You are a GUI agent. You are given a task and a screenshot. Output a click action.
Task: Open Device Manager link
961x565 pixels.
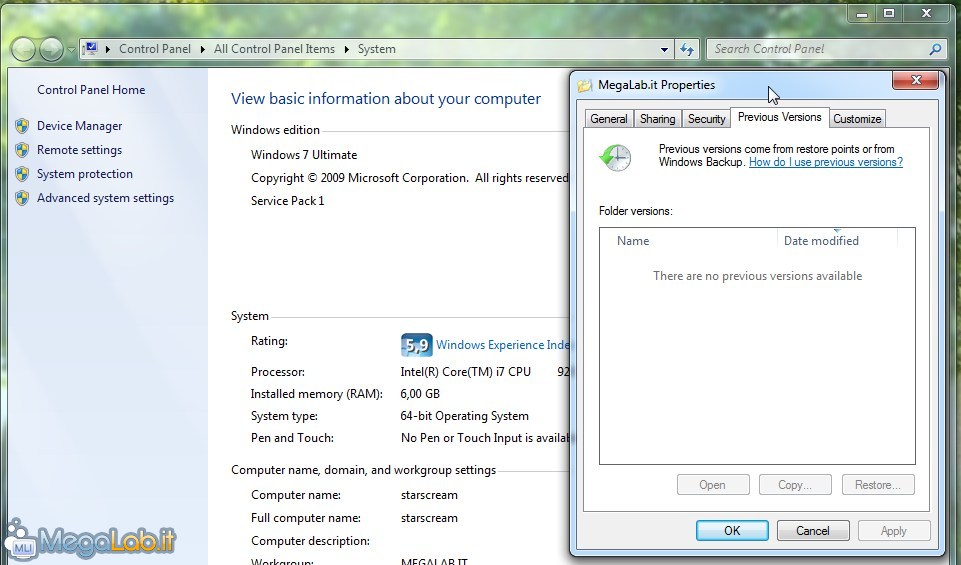[80, 126]
